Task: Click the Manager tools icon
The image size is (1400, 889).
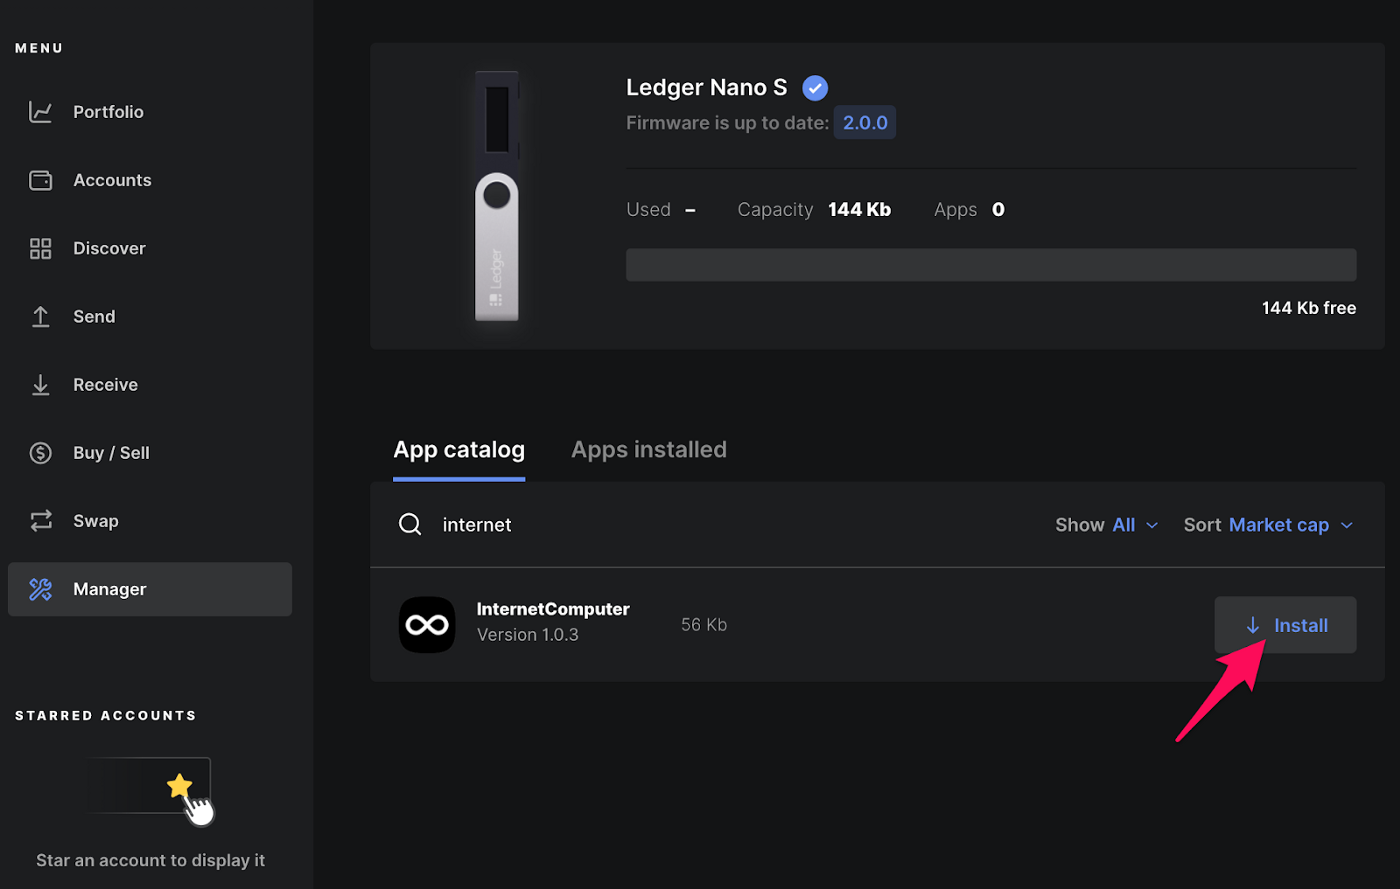Action: point(40,589)
